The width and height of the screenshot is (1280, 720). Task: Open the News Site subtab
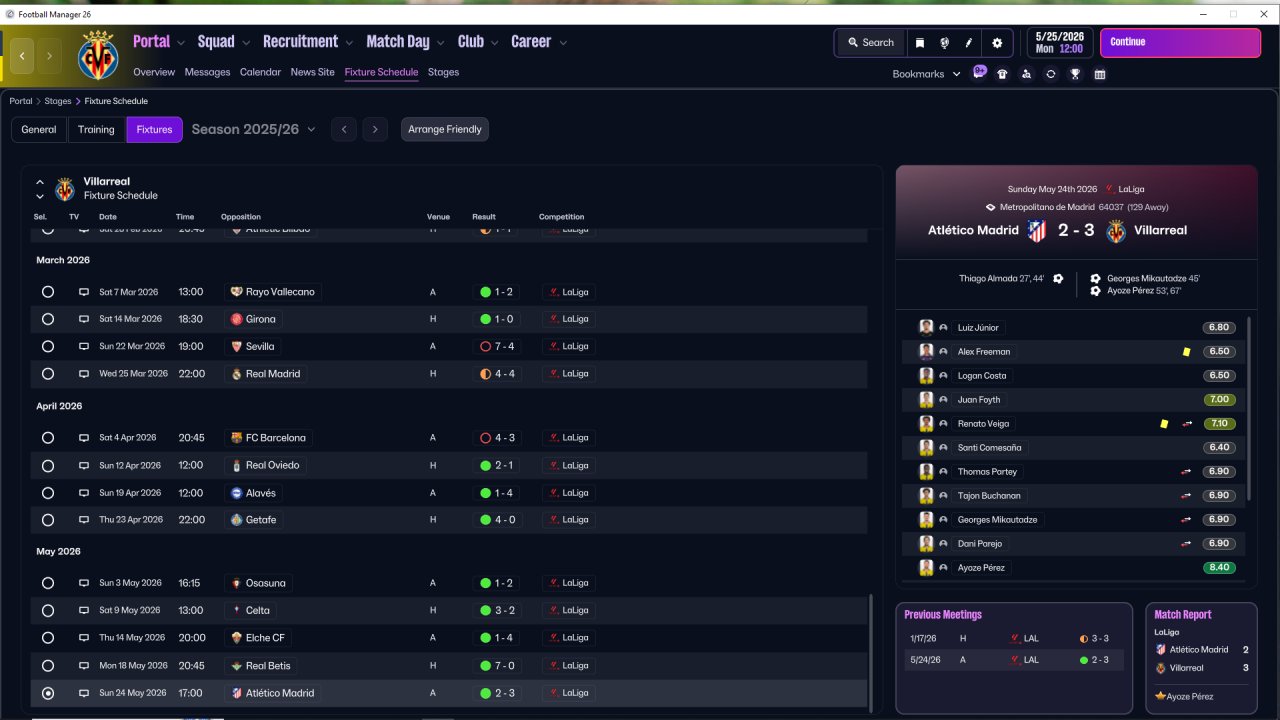[313, 72]
